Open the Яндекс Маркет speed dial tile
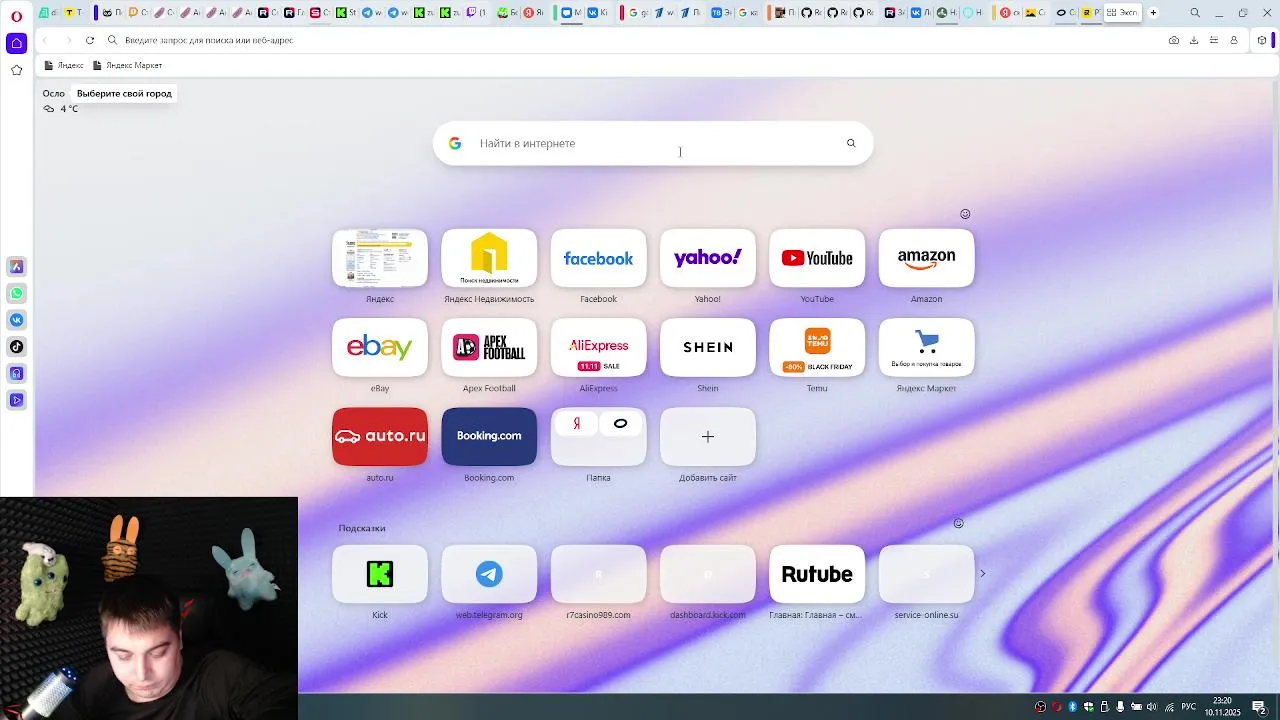The height and width of the screenshot is (720, 1280). click(926, 347)
